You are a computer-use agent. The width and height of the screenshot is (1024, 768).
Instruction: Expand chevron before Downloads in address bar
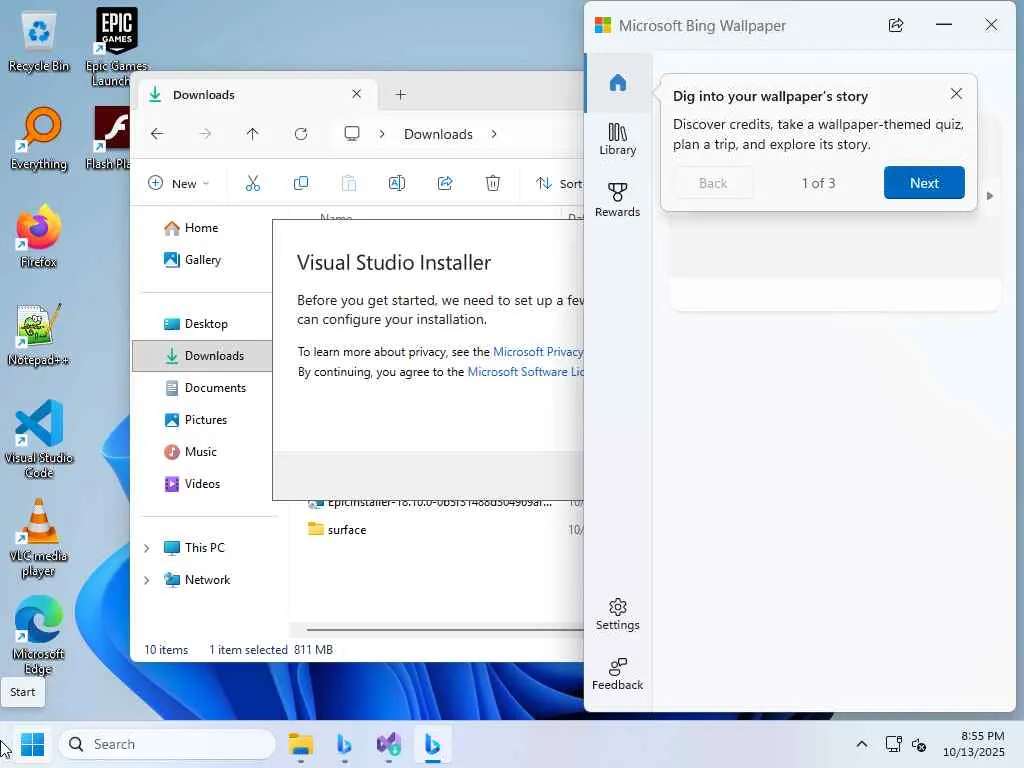(382, 134)
